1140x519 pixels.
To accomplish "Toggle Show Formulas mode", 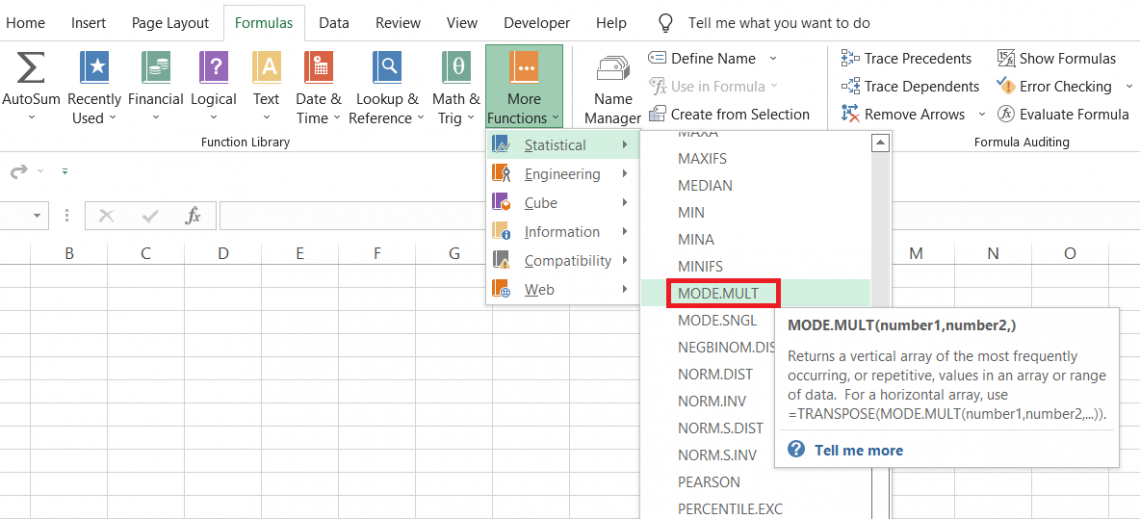I will (x=1056, y=58).
